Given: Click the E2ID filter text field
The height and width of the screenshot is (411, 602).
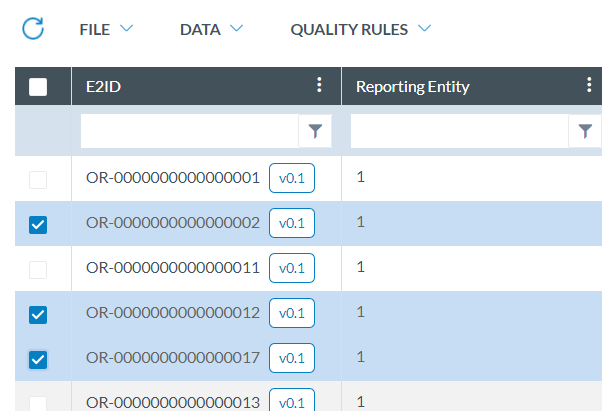Looking at the screenshot, I should tap(189, 131).
